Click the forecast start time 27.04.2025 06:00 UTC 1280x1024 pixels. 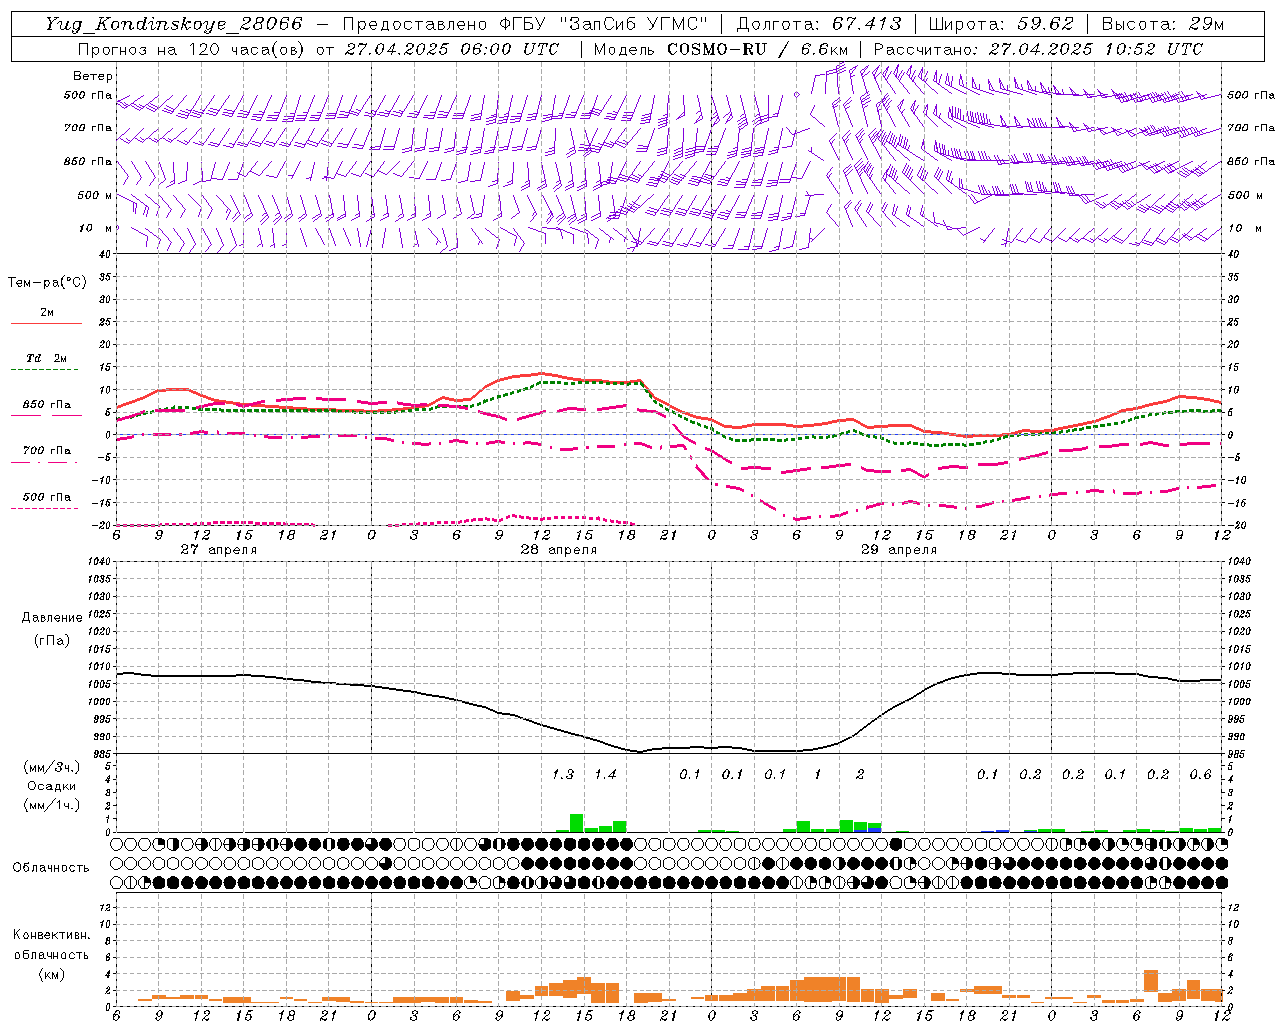coord(451,49)
